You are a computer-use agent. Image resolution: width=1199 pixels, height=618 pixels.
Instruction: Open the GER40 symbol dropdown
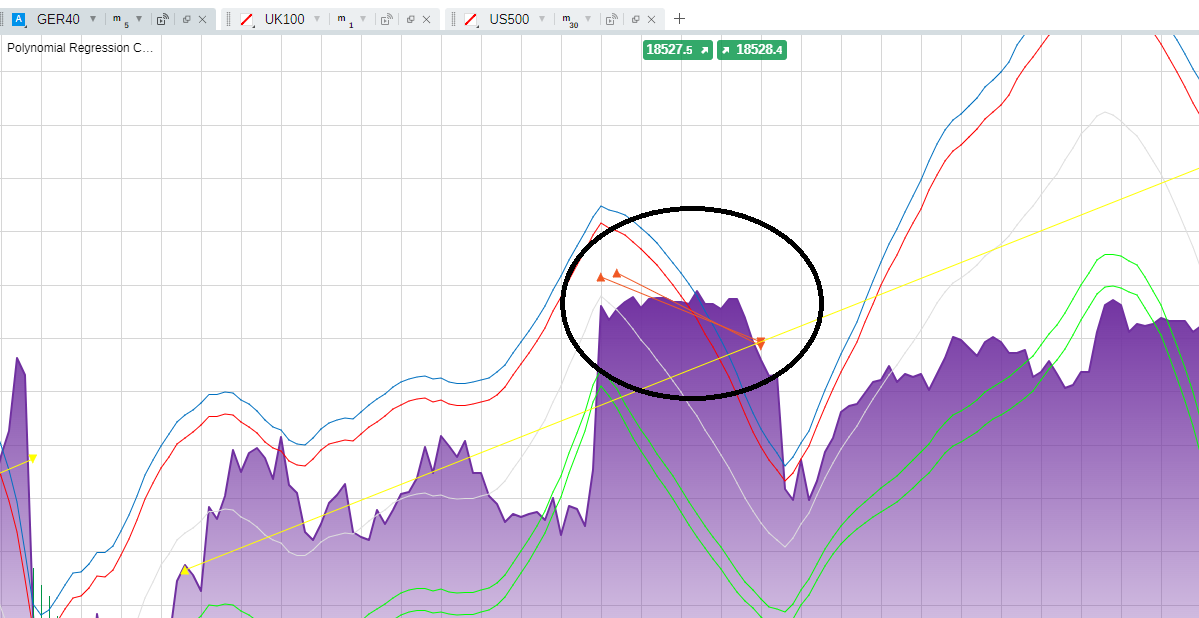pos(93,19)
